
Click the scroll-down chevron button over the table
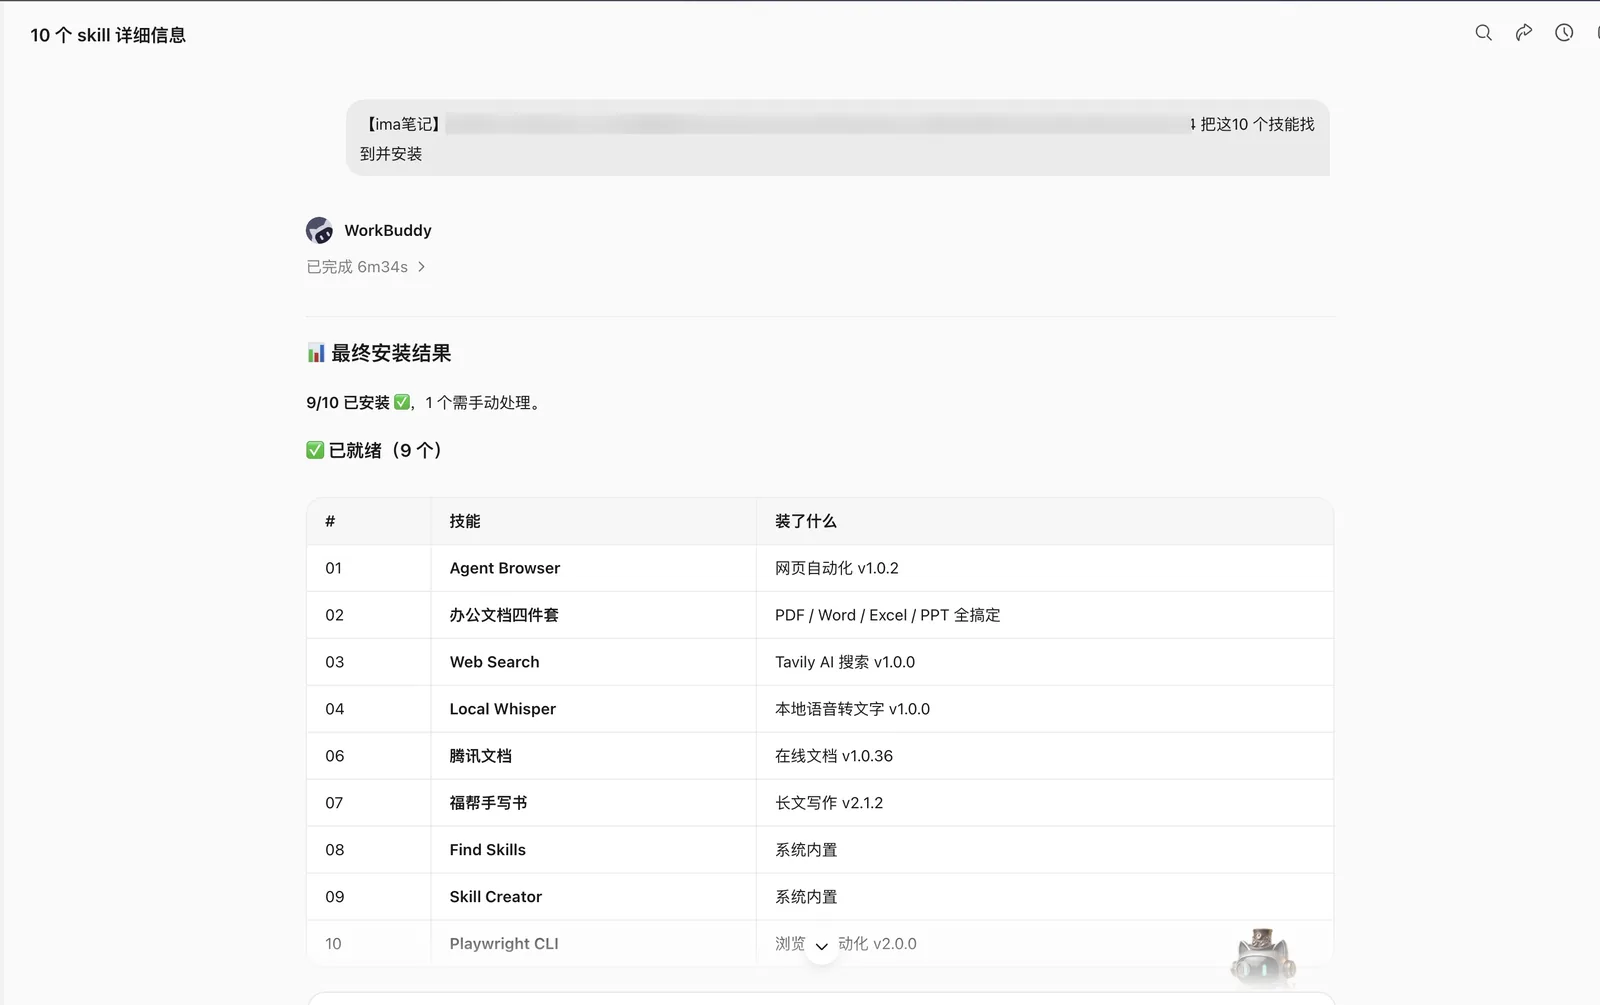(x=821, y=946)
